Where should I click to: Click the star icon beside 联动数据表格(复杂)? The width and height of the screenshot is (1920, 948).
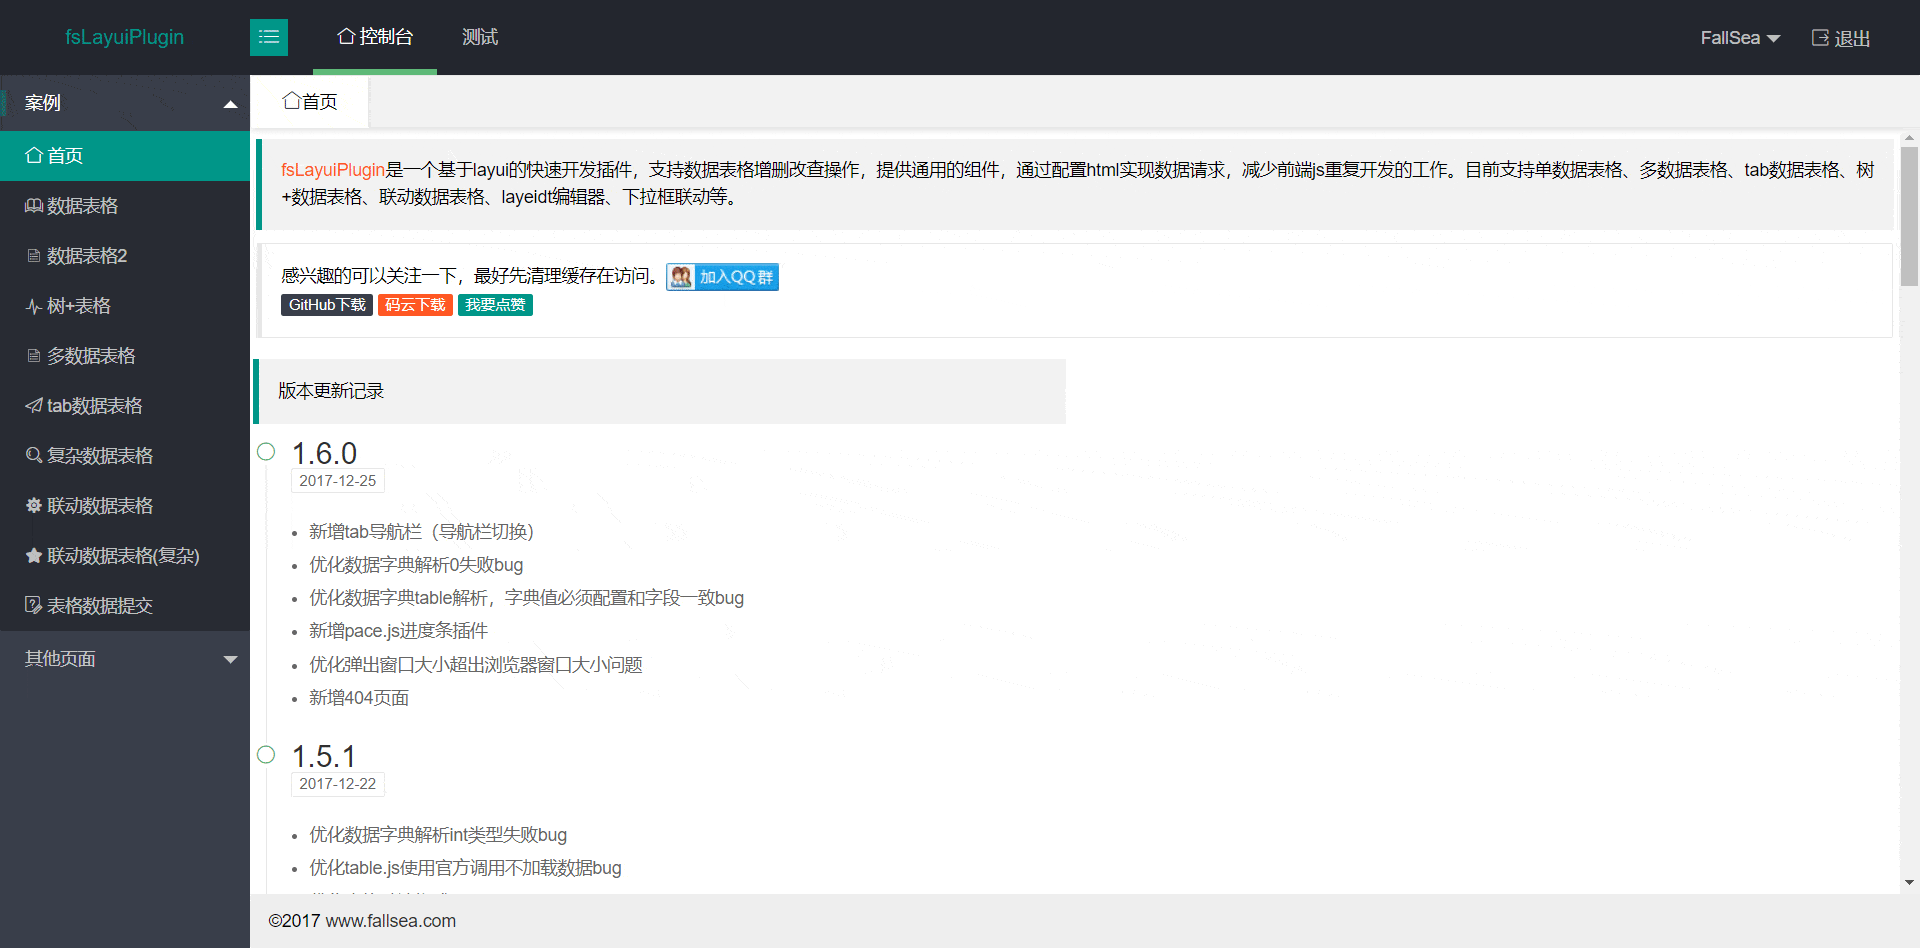point(34,556)
